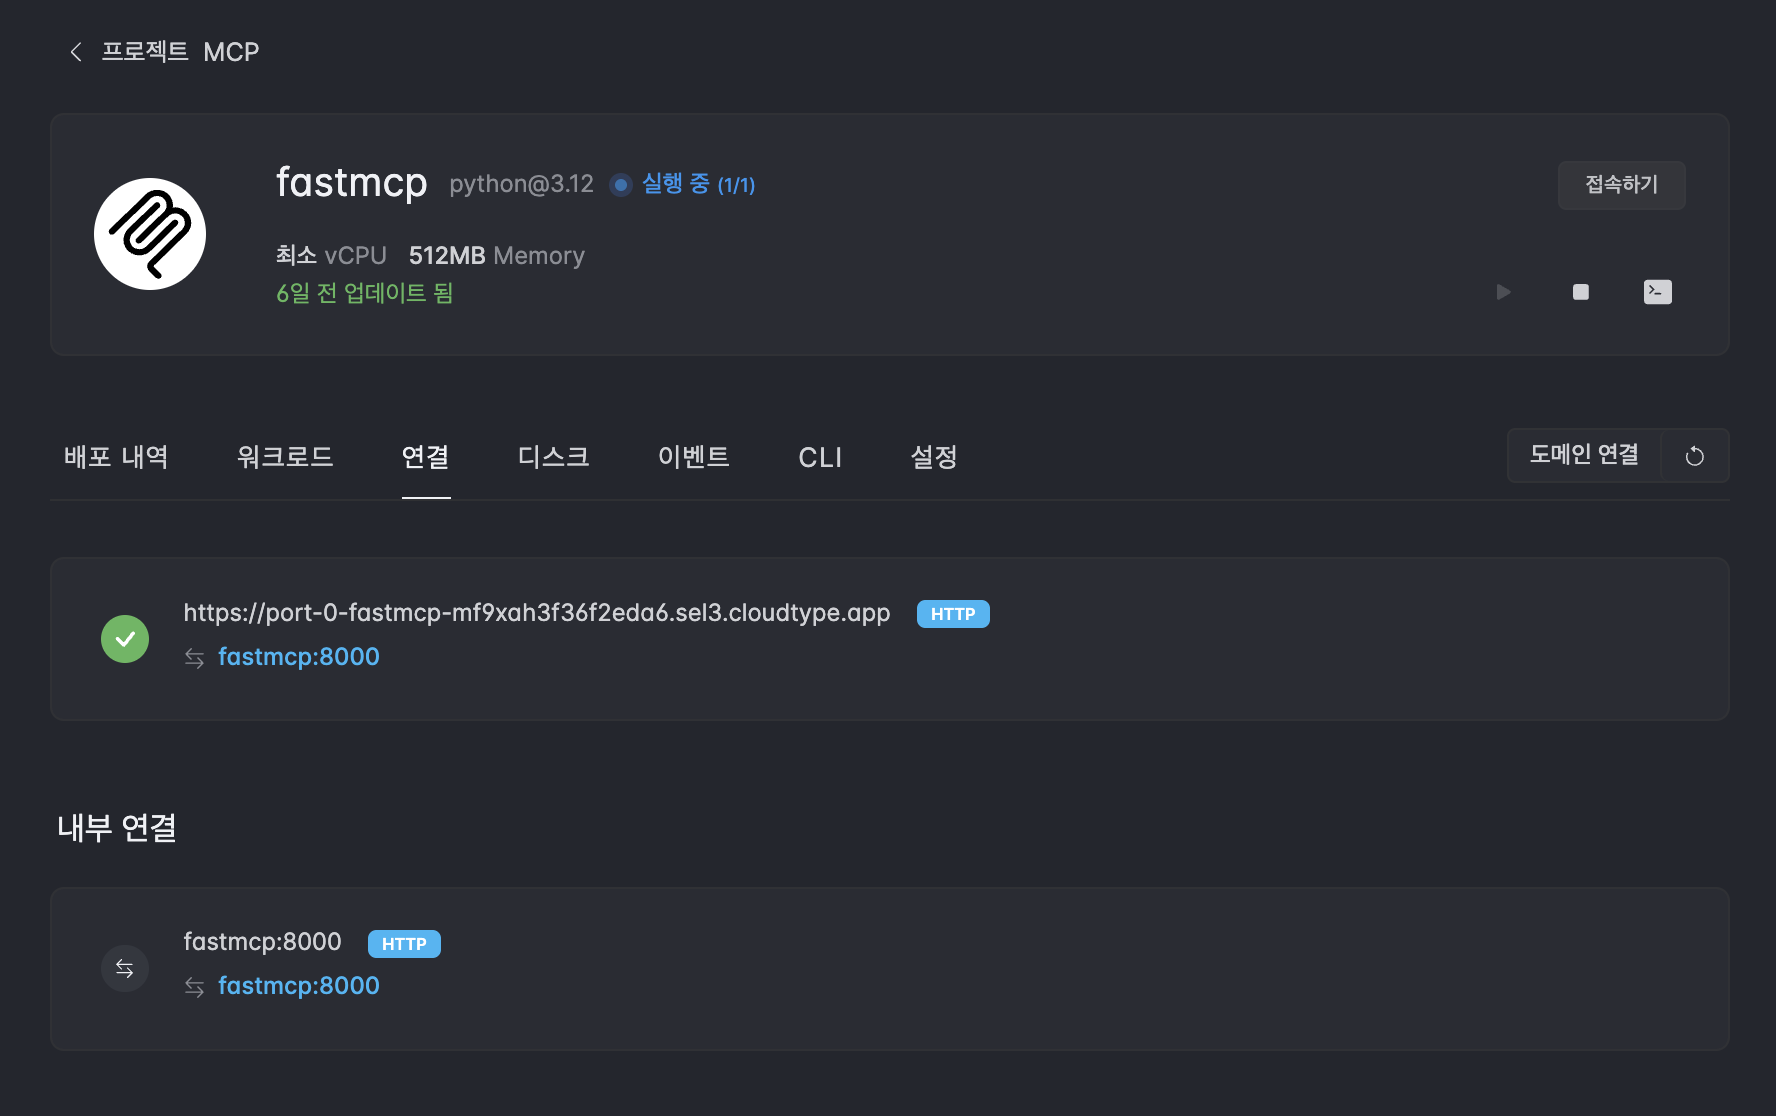The image size is (1776, 1116).
Task: Click the fastmcp service title
Action: (352, 183)
